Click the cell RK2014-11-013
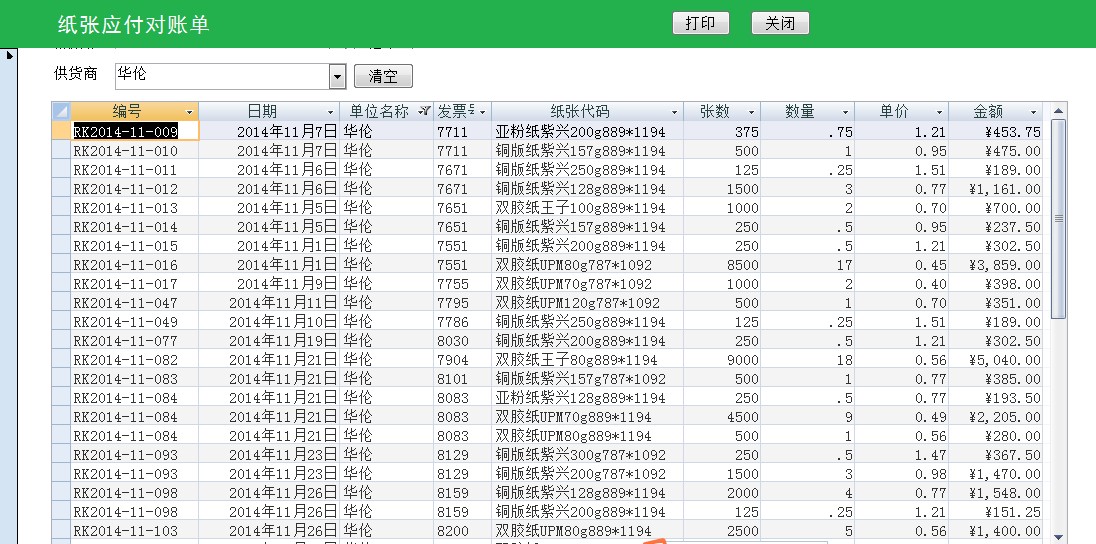This screenshot has width=1096, height=544. pyautogui.click(x=135, y=208)
